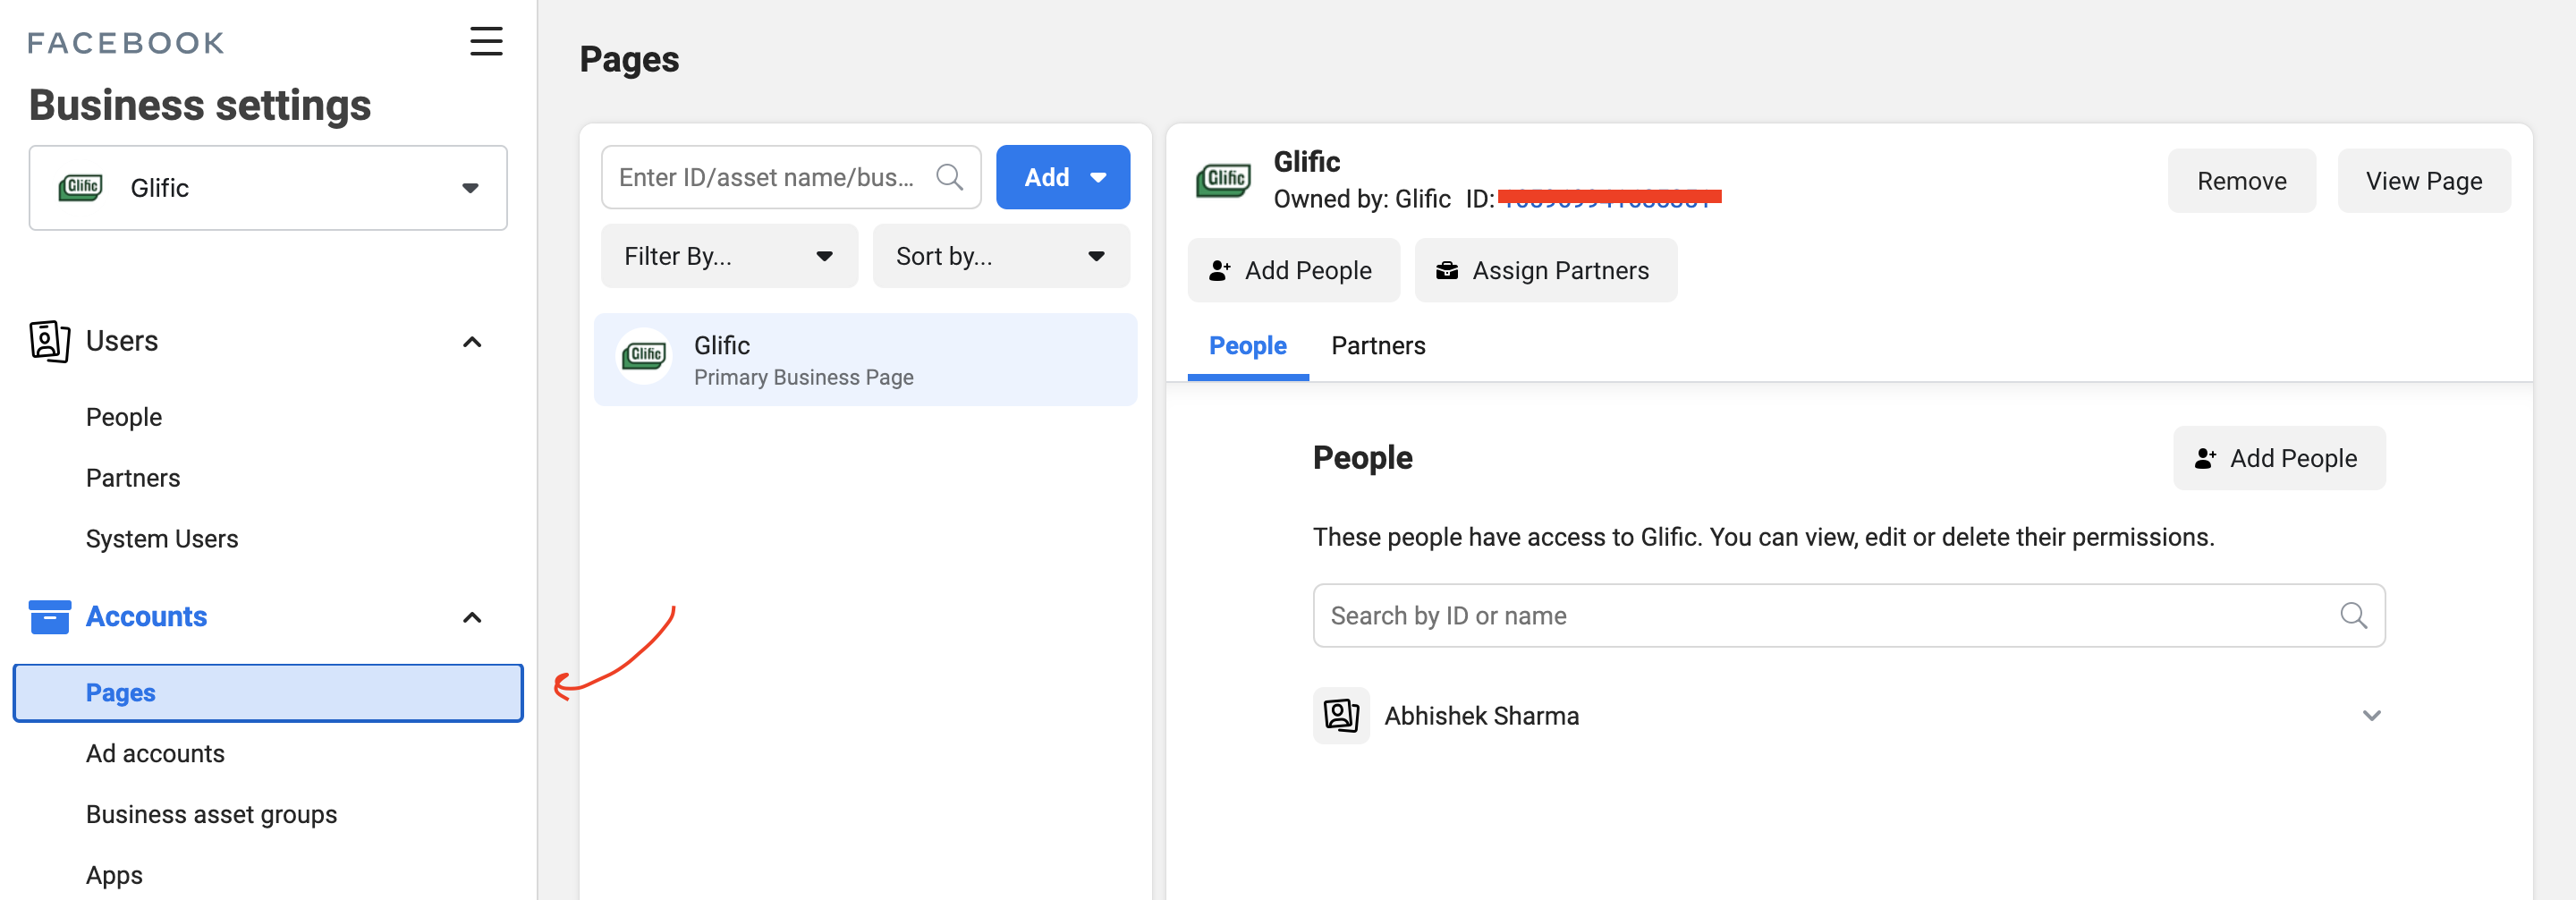The width and height of the screenshot is (2576, 900).
Task: Click the Users heading text
Action: coord(122,341)
